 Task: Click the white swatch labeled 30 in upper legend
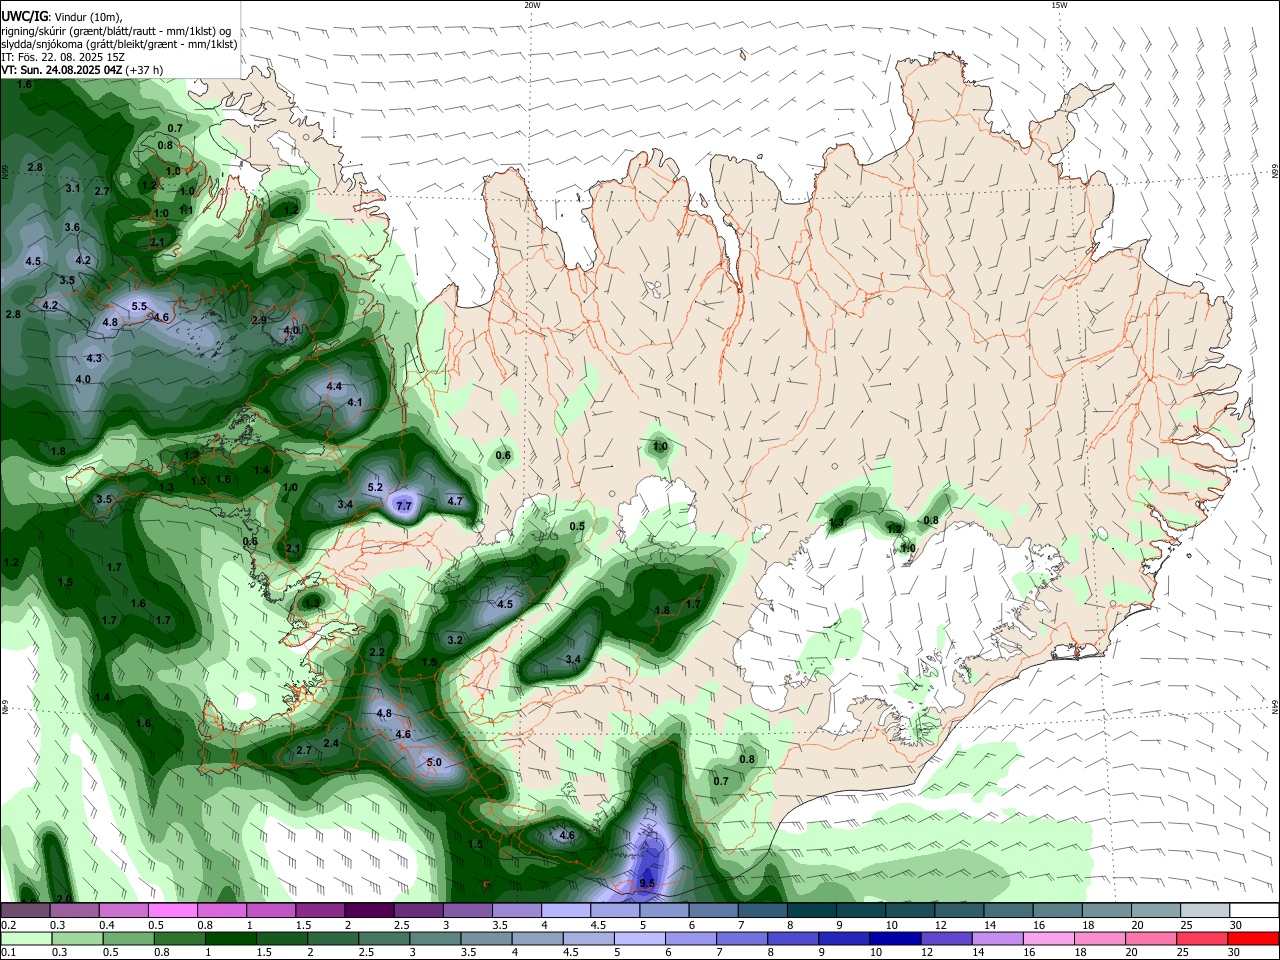[1254, 910]
